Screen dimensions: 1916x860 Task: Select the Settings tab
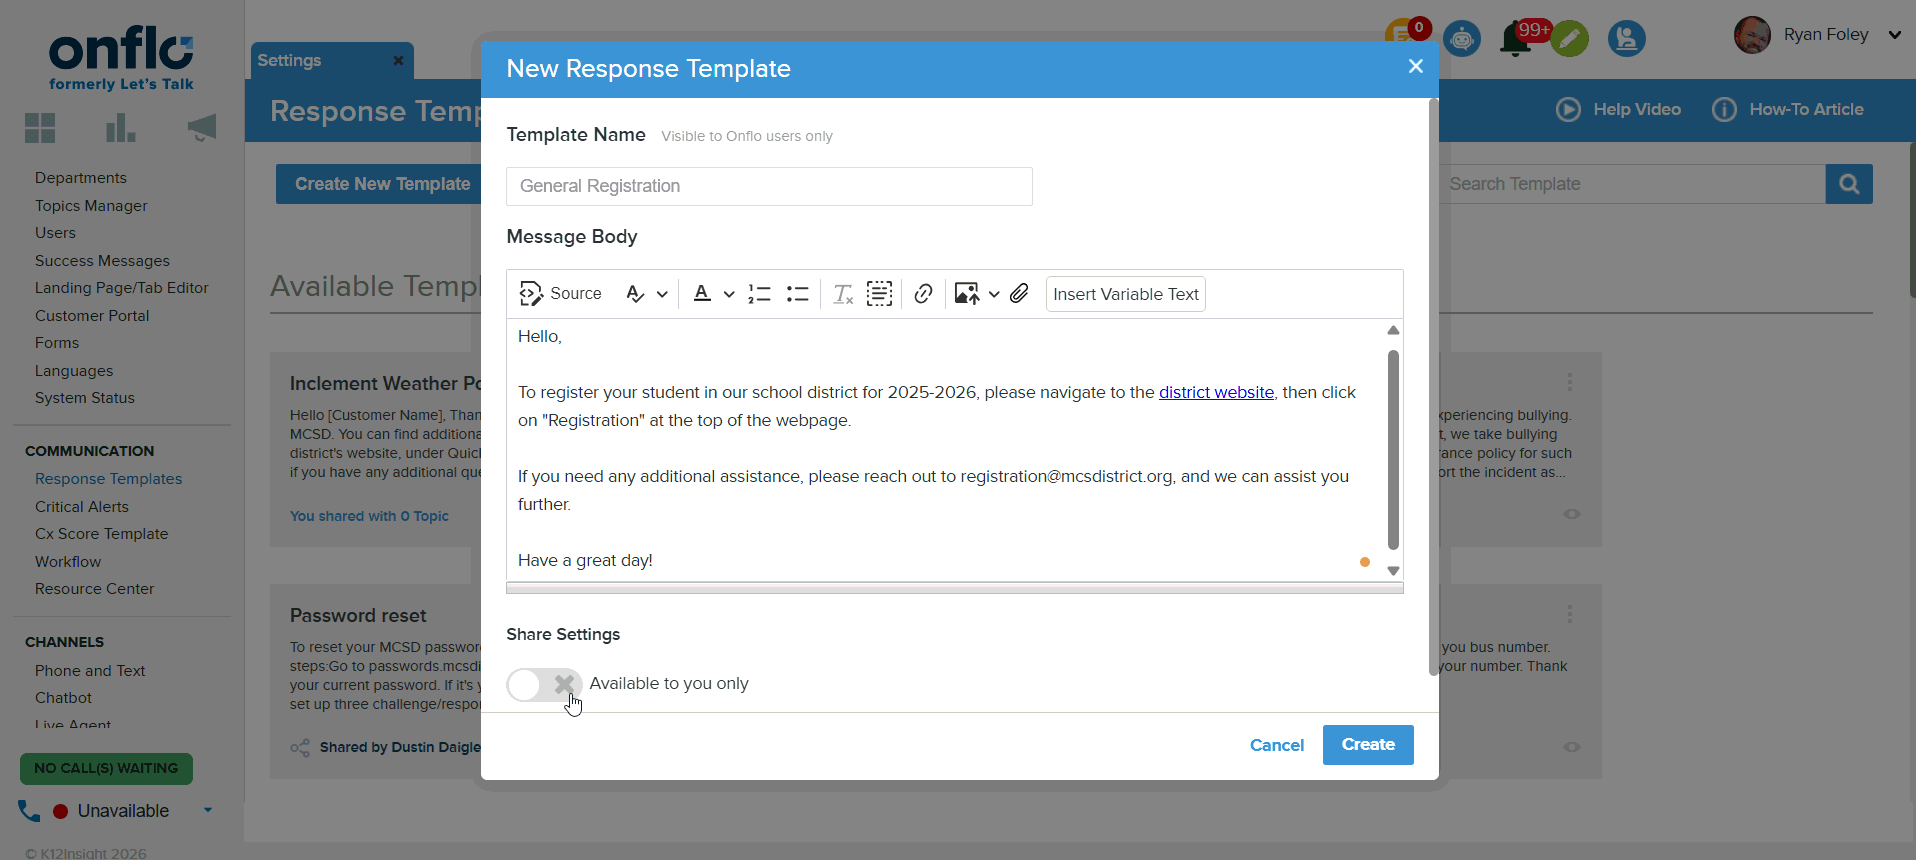point(290,61)
